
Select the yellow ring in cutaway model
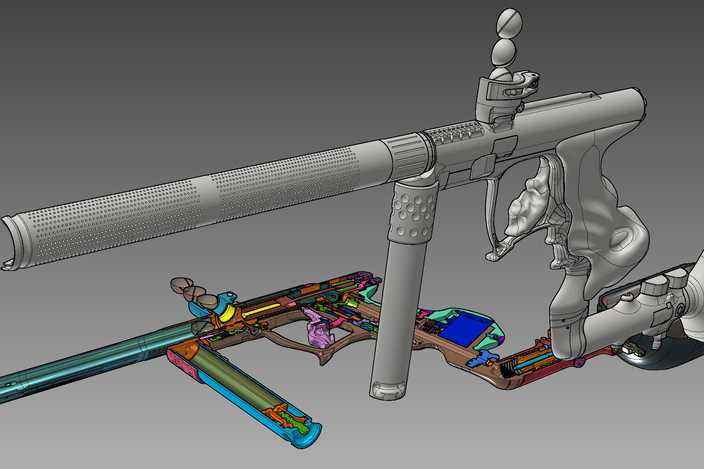point(226,314)
